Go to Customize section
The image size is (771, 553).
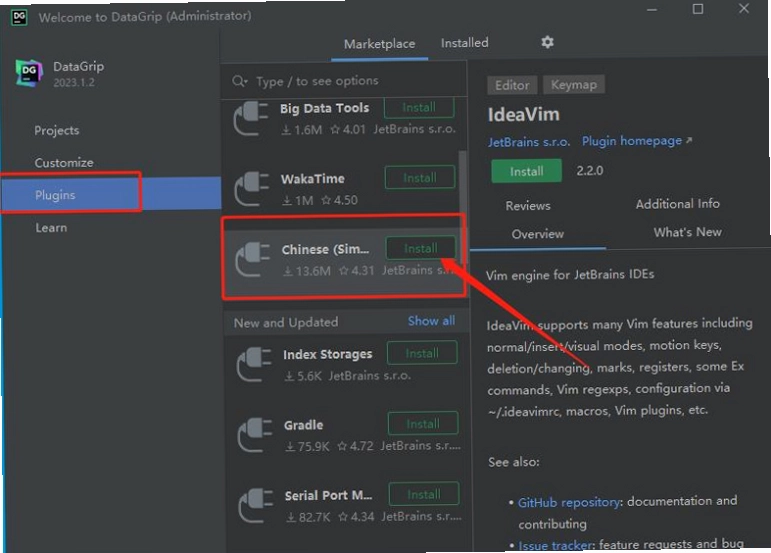[64, 163]
